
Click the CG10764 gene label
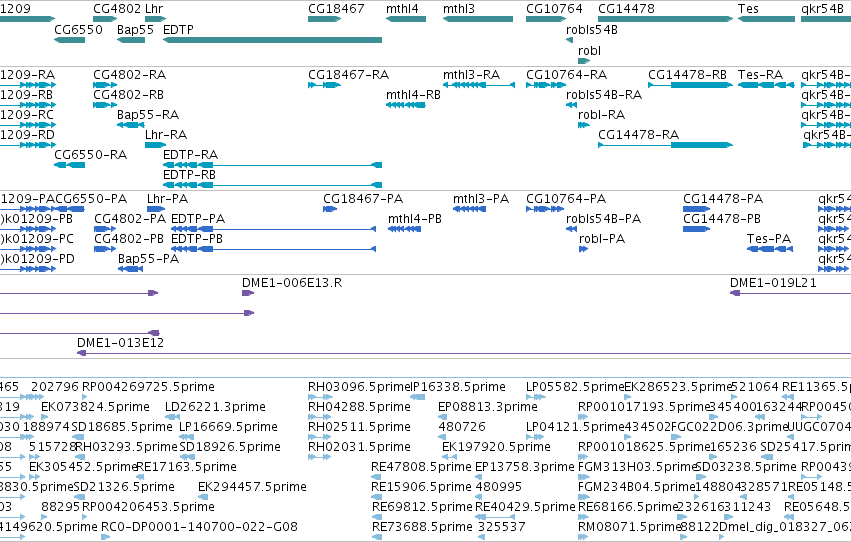554,9
